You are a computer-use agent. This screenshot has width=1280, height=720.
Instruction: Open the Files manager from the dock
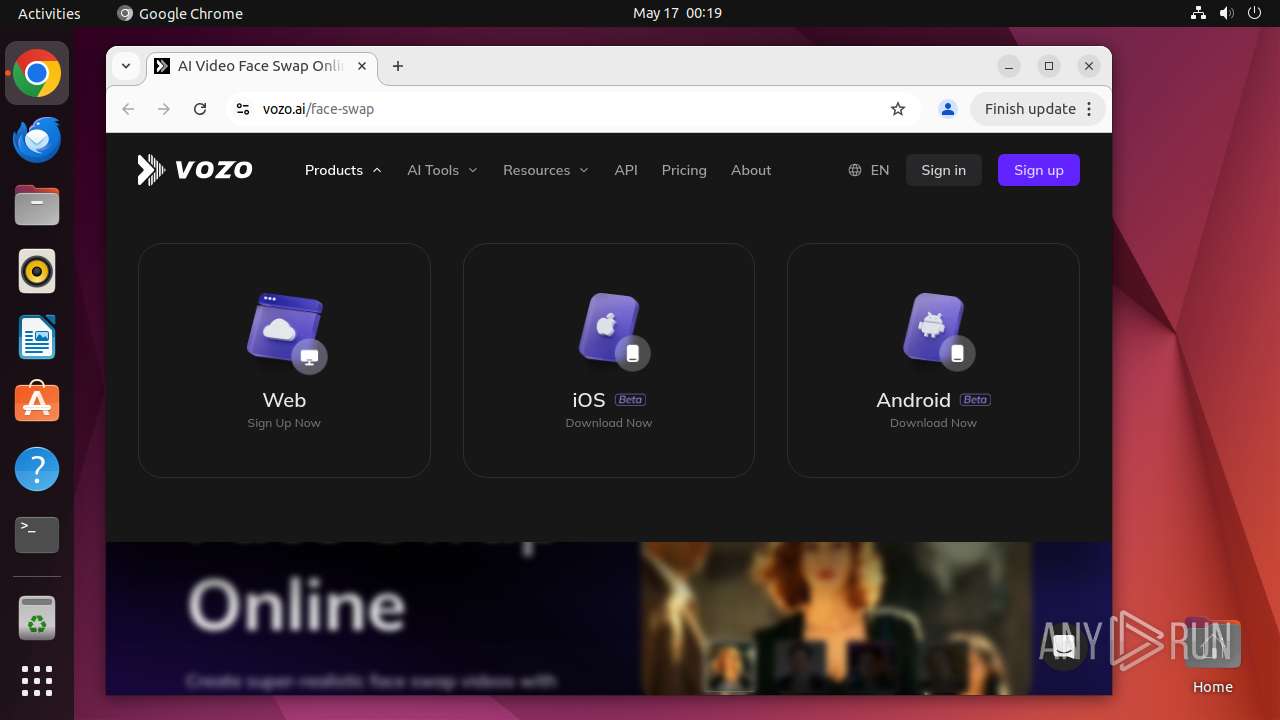pos(37,205)
